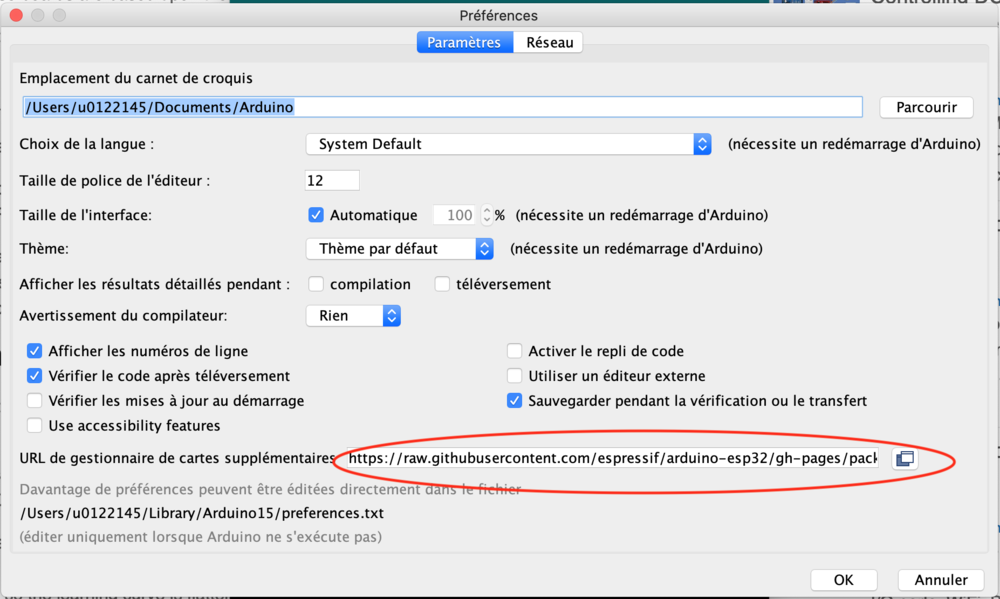Click the additional boards manager URL field
This screenshot has height=599, width=1000.
[612, 458]
